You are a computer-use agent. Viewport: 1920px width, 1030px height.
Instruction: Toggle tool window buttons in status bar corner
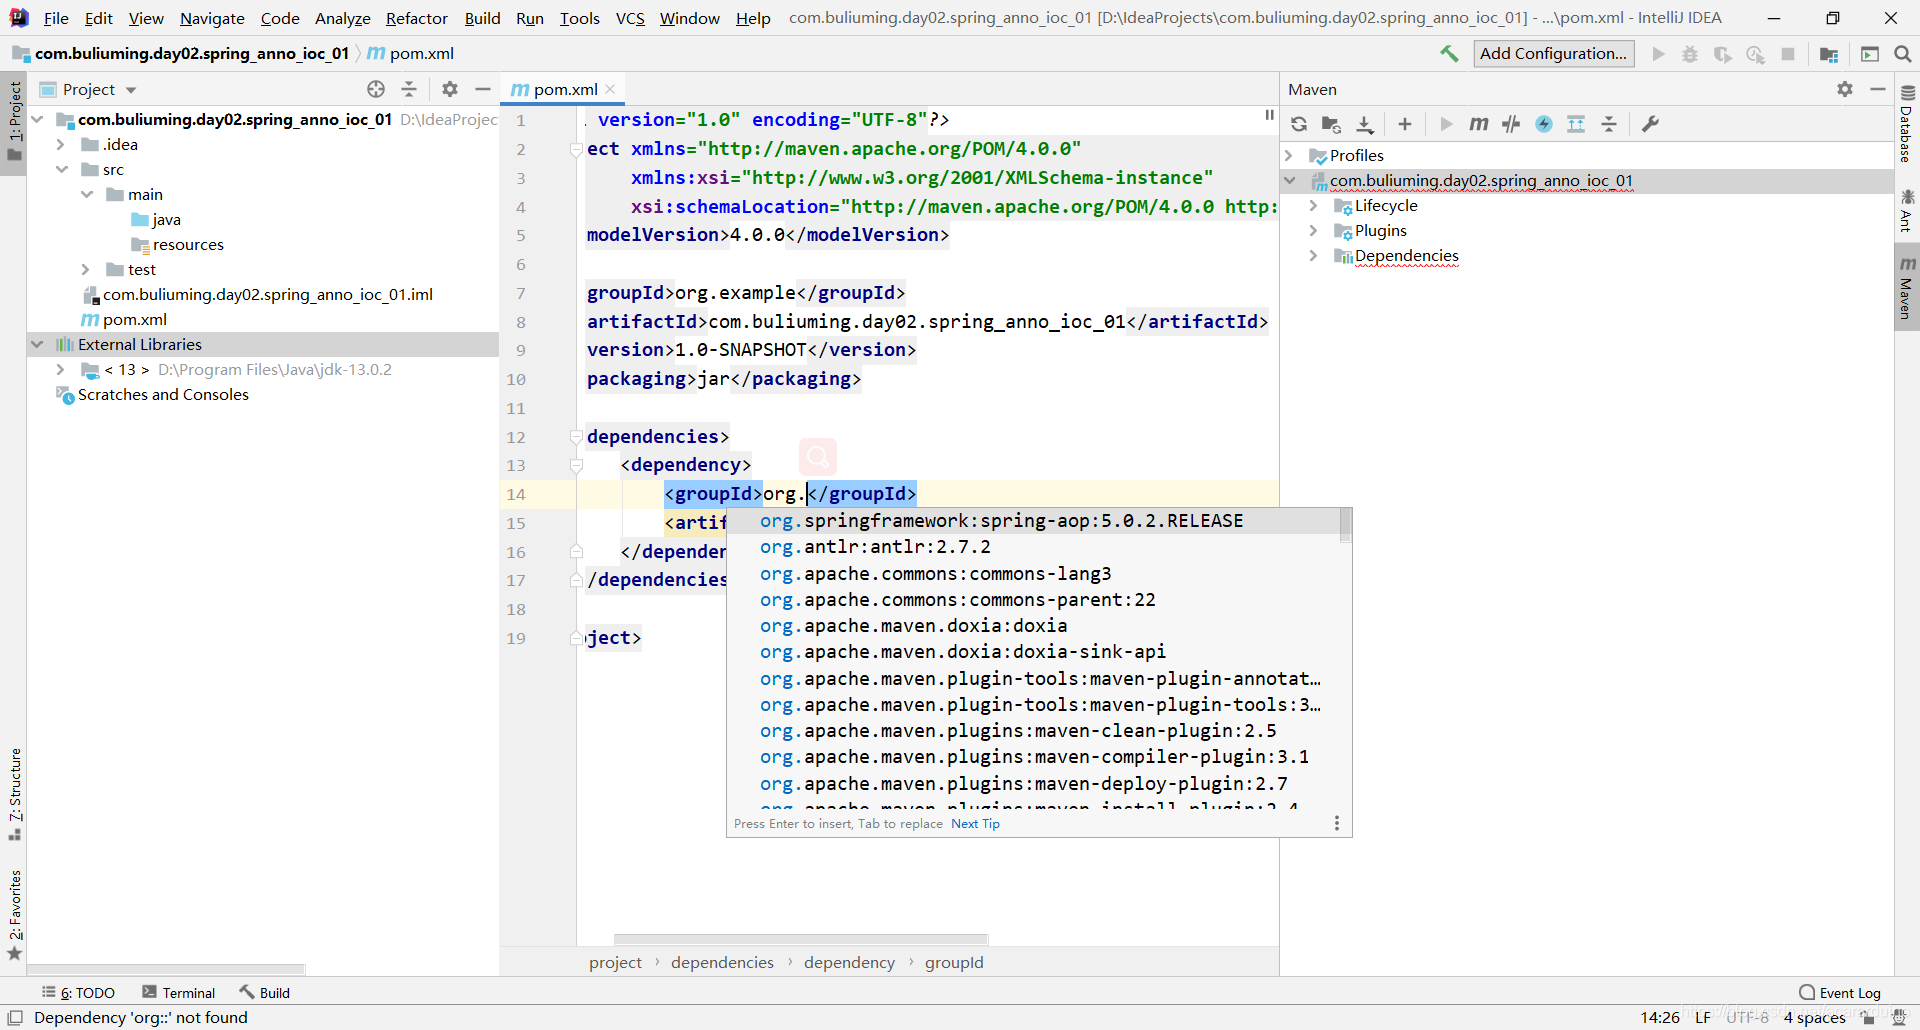click(15, 1017)
